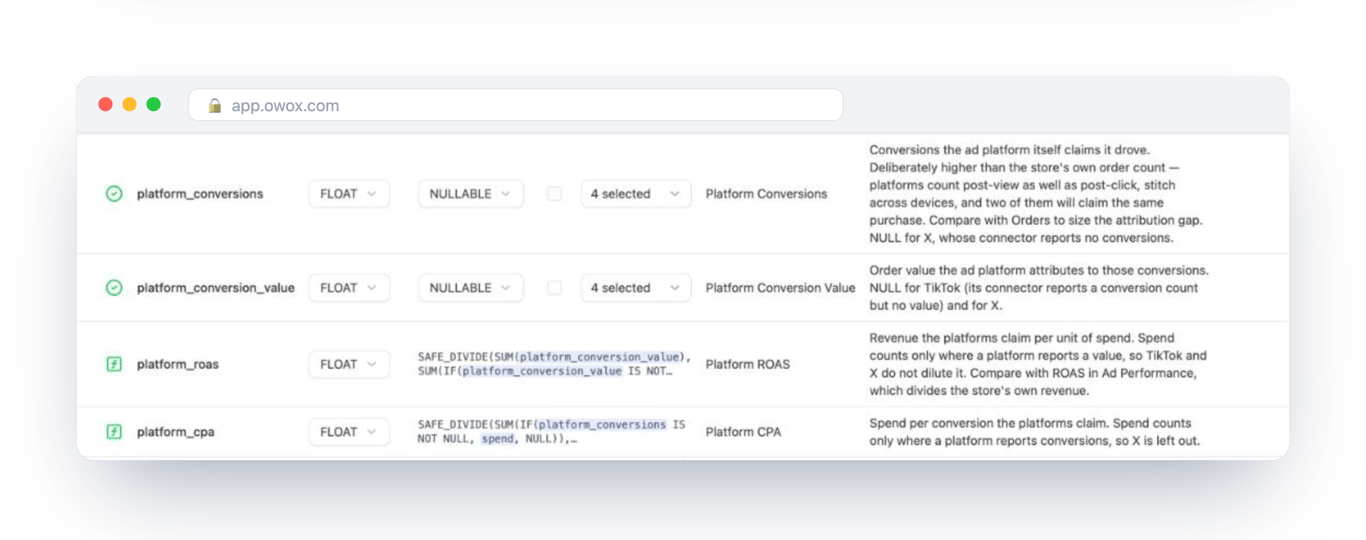
Task: Open FLOAT type dropdown for platform_conversion_value
Action: 349,288
